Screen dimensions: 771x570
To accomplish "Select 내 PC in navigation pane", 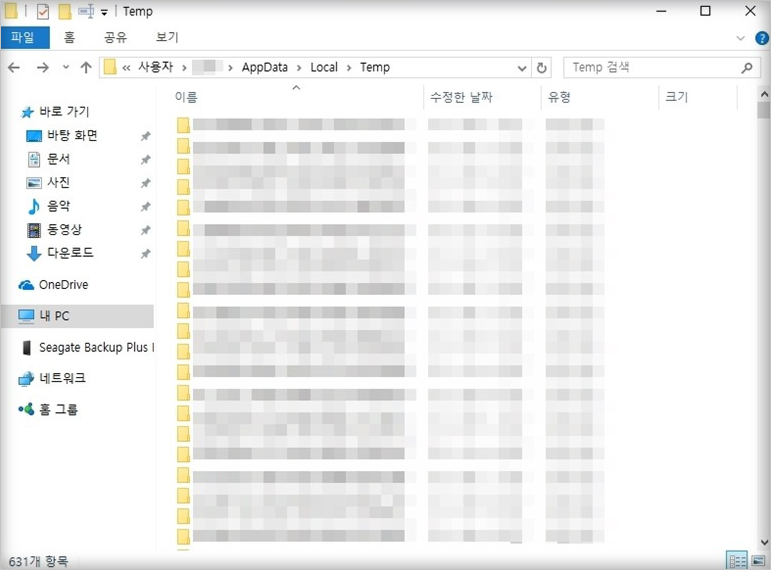I will [78, 316].
